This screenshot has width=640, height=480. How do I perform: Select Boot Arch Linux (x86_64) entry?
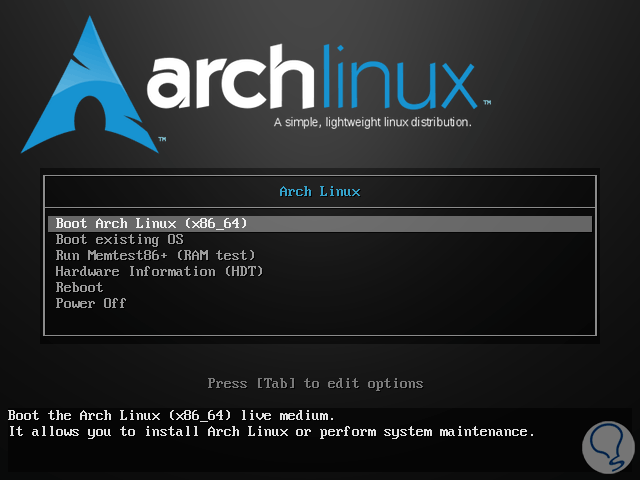320,224
